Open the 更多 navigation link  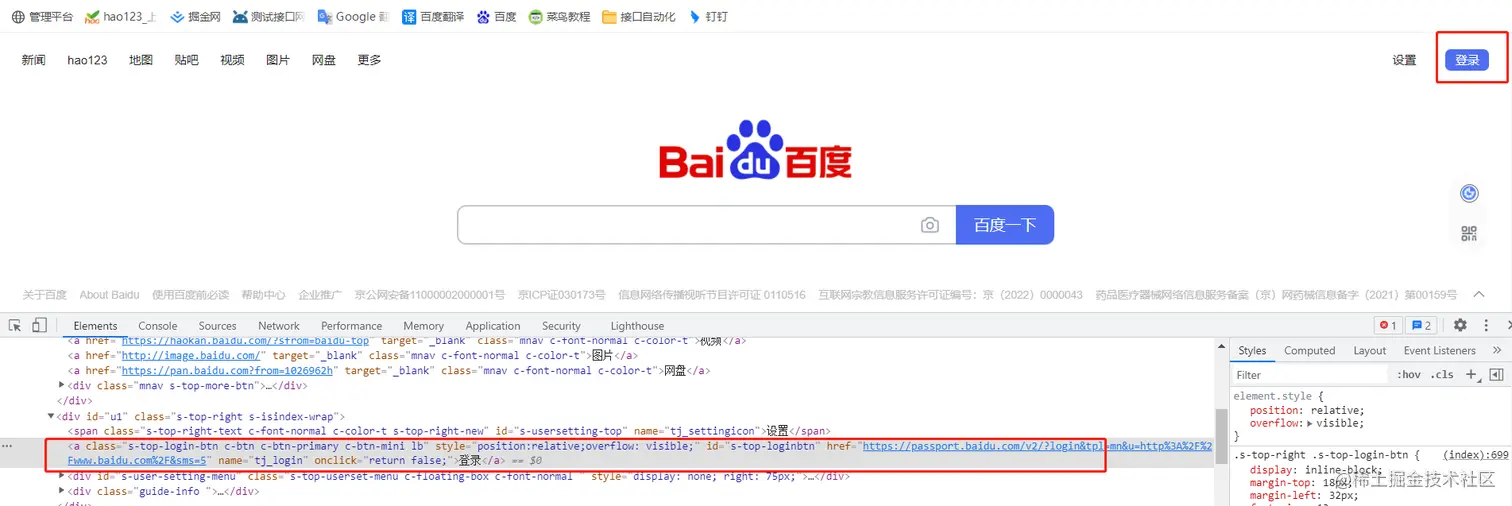point(369,60)
